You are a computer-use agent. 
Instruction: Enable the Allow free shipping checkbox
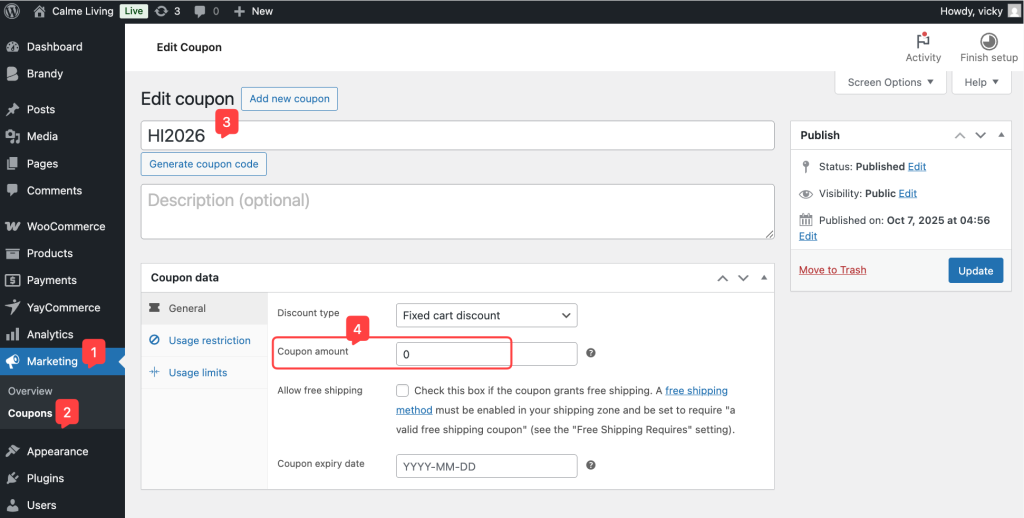(x=402, y=390)
